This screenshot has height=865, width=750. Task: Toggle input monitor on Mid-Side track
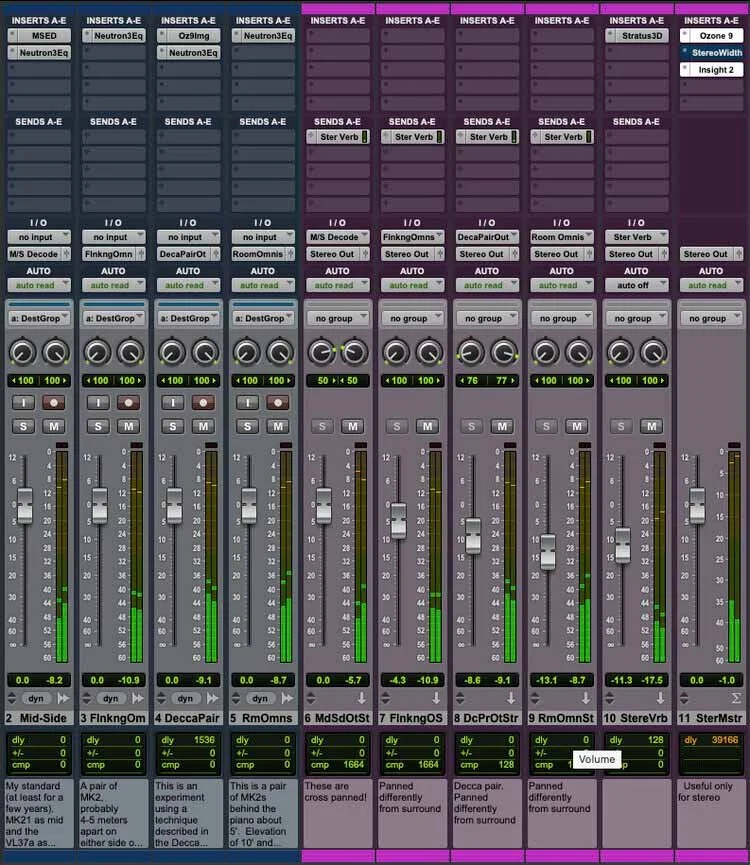coord(23,403)
